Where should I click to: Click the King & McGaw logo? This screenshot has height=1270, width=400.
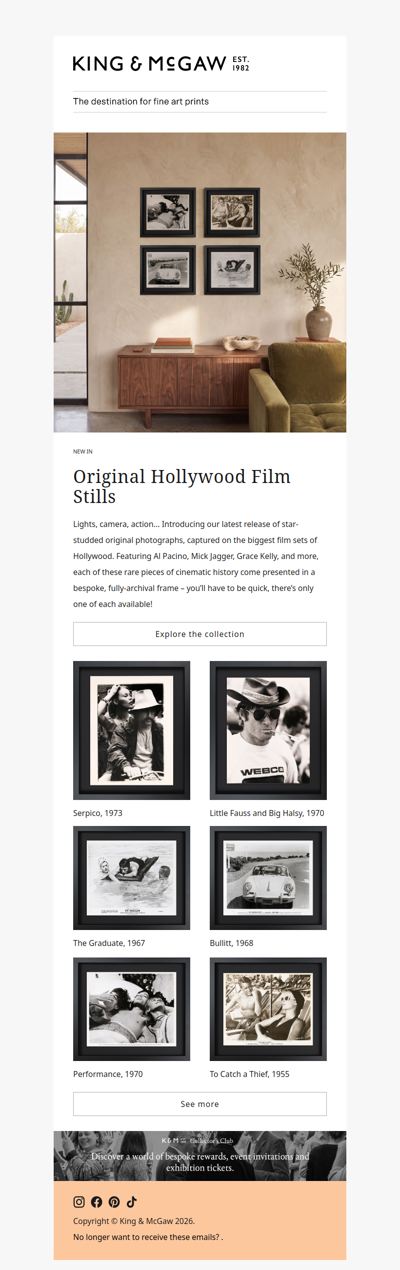pos(161,64)
